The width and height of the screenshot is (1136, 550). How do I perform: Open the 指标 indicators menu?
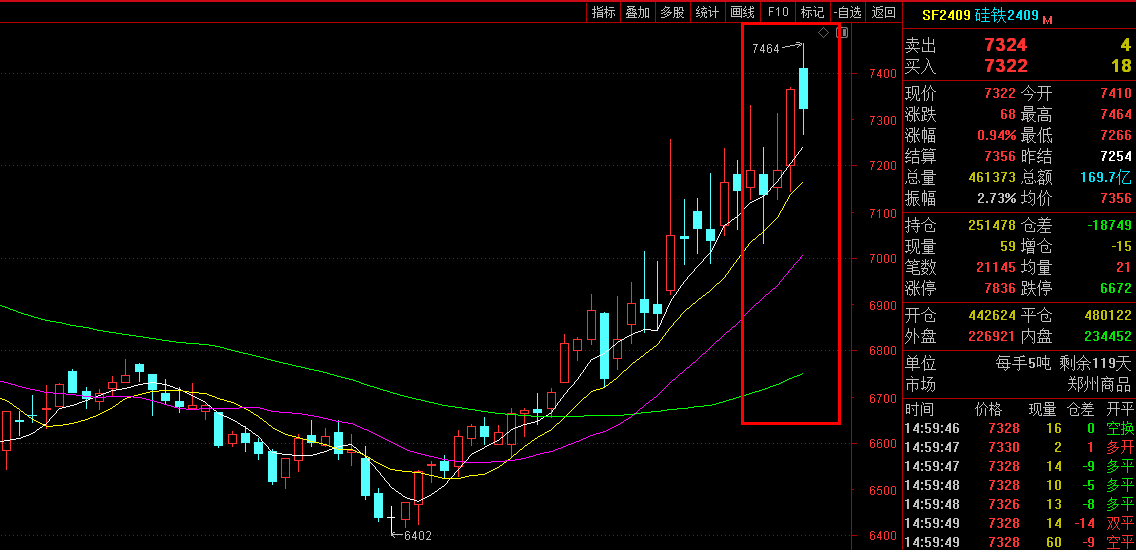[x=603, y=12]
